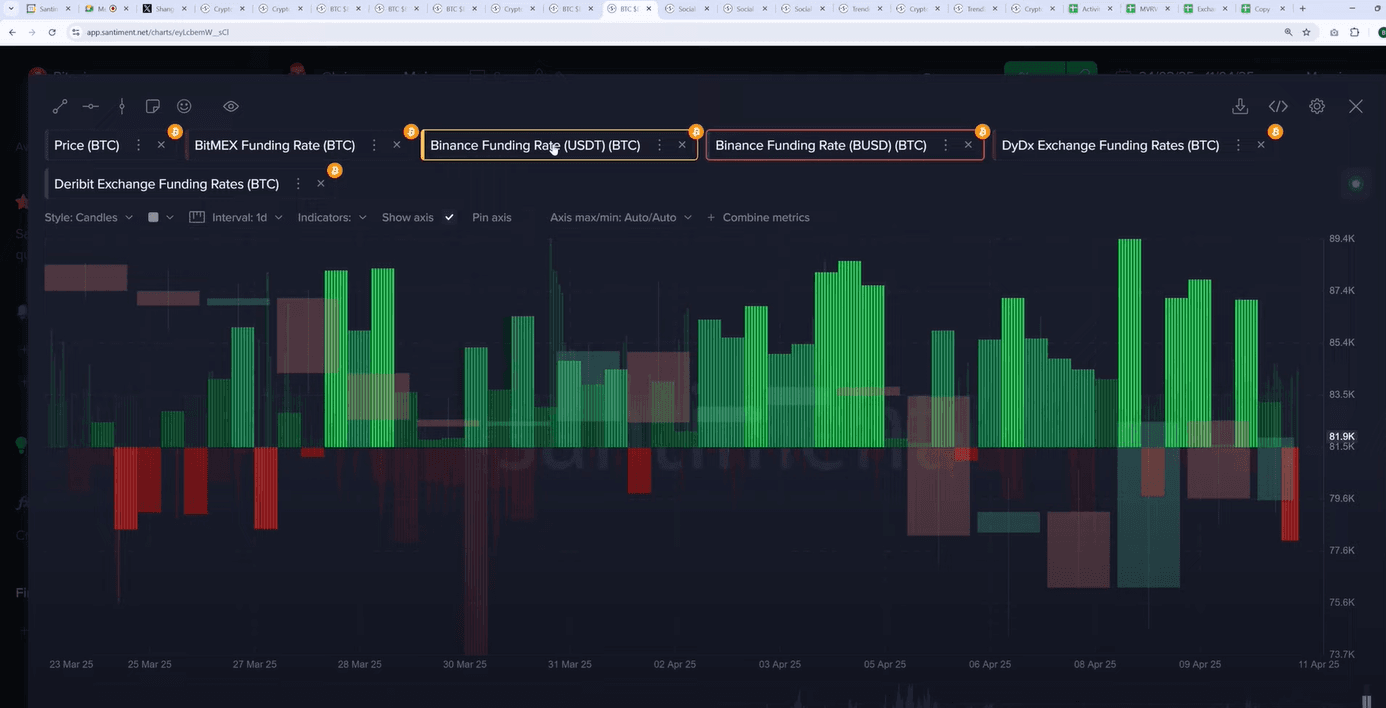Screen dimensions: 1386x708
Task: Remove the Binance Funding Rate (BUSD) metric
Action: 968,145
